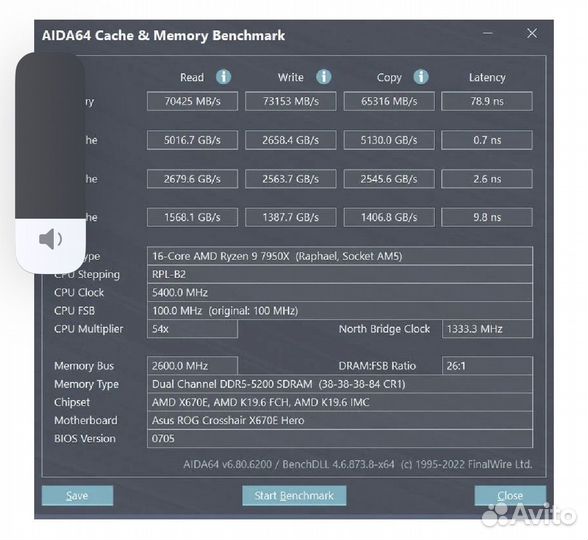Click the Close button at bottom right
Screen dimensions: 588x540
pos(510,496)
